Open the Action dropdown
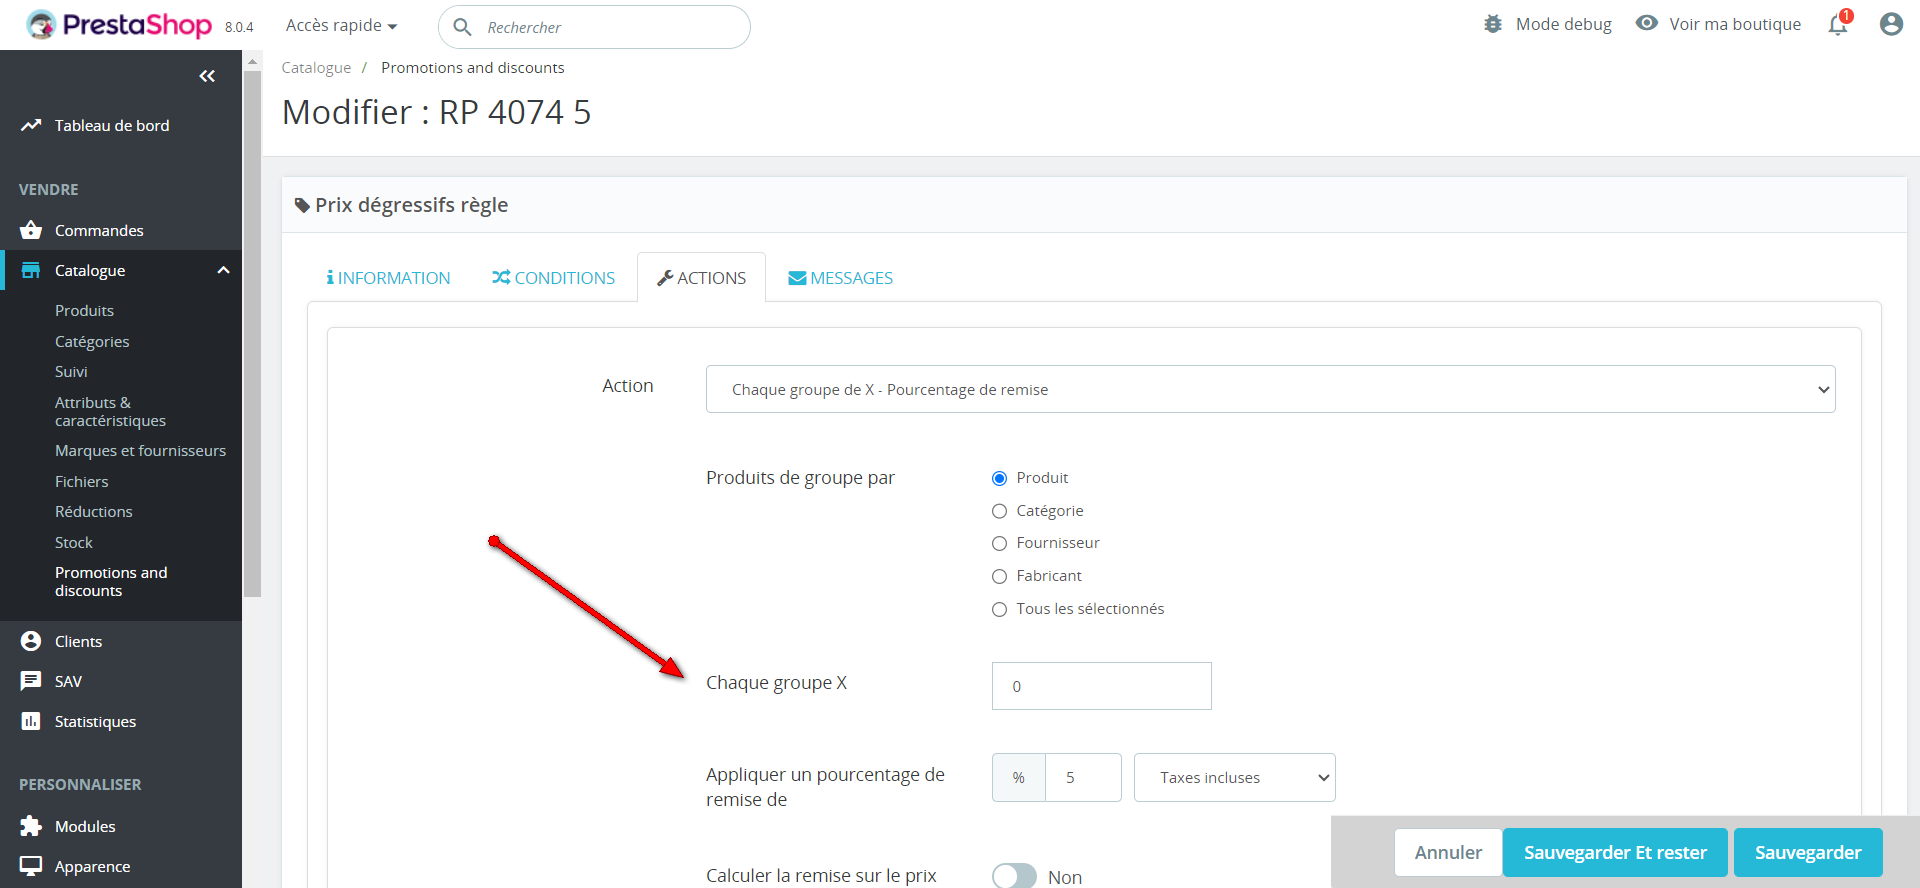This screenshot has width=1920, height=888. click(x=1270, y=389)
